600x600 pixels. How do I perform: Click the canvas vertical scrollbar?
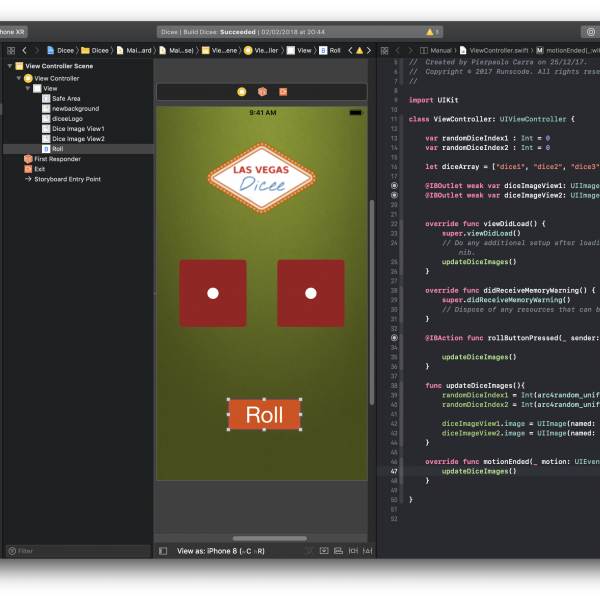tap(372, 302)
